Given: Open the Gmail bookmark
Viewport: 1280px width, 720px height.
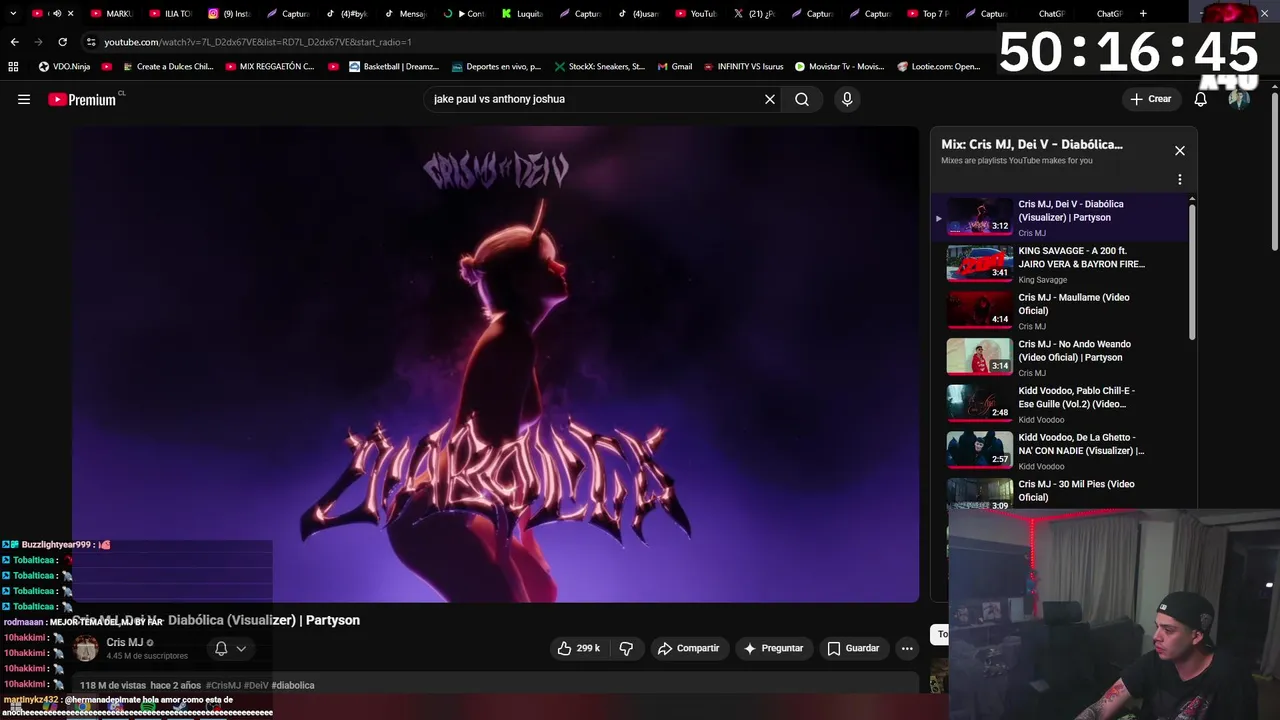Looking at the screenshot, I should click(x=675, y=67).
